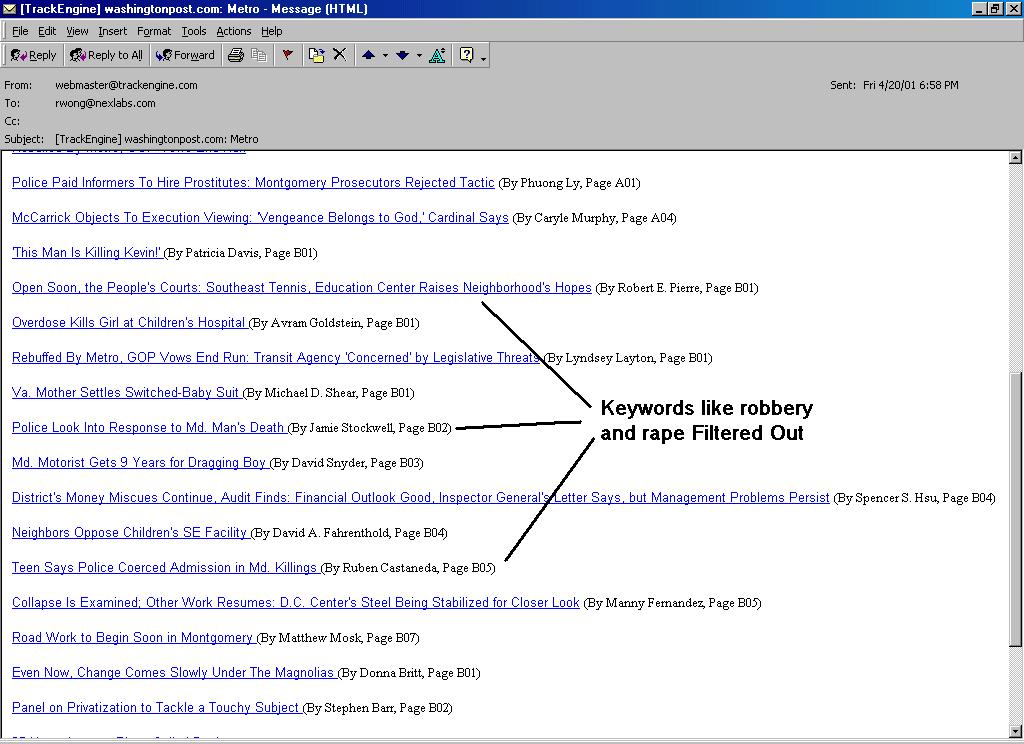The image size is (1024, 744).
Task: Forward this message
Action: pyautogui.click(x=185, y=56)
